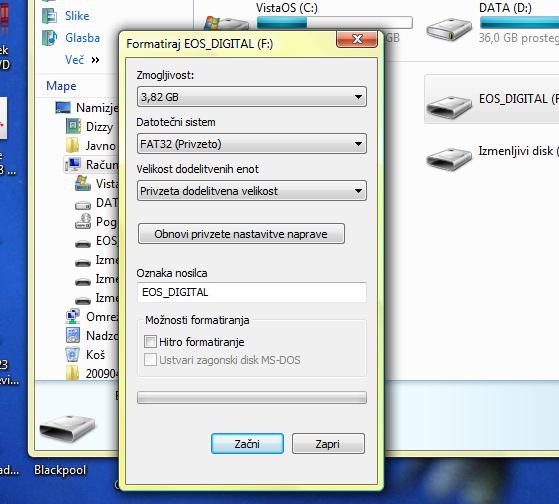Screen dimensions: 559x504
Task: Click the Računalnik computer icon in tree
Action: pyautogui.click(x=73, y=164)
